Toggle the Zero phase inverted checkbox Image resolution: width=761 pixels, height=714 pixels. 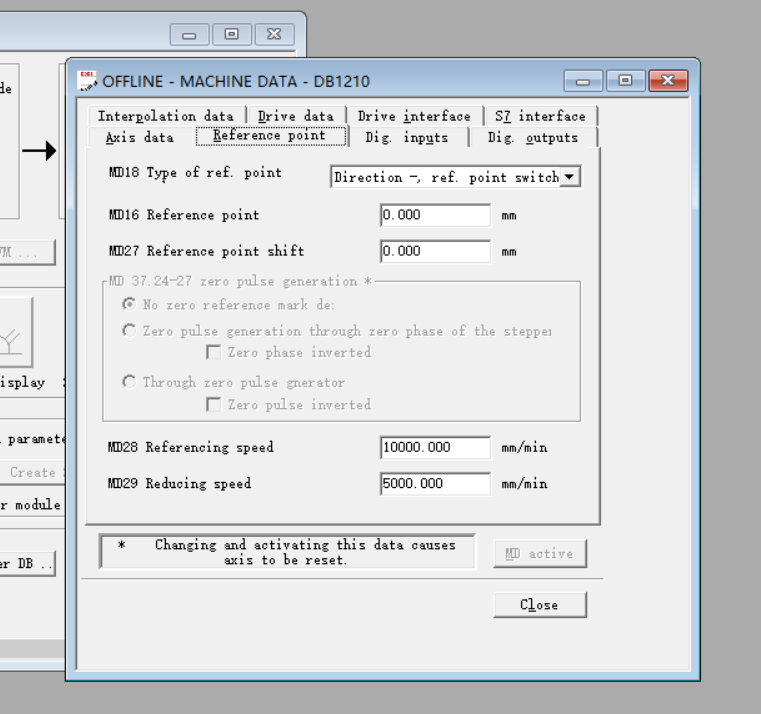(213, 352)
